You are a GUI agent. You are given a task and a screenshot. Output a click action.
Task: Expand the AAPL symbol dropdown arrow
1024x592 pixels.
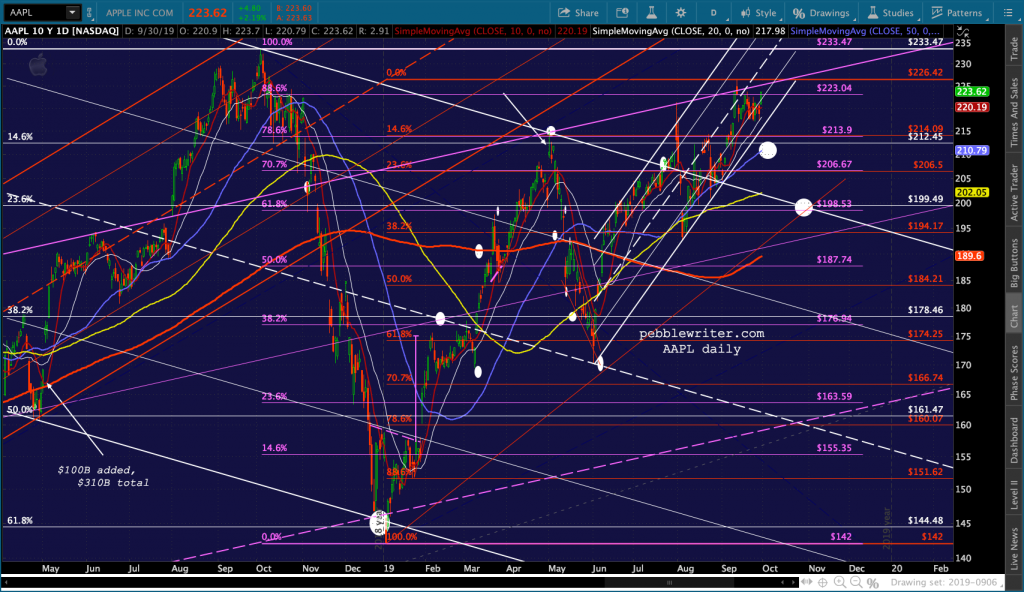click(72, 12)
